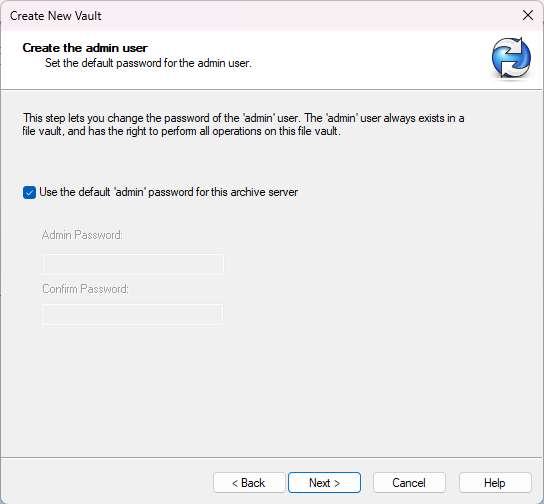The image size is (544, 504).
Task: Click the 'Admin Password:' label
Action: 82,235
